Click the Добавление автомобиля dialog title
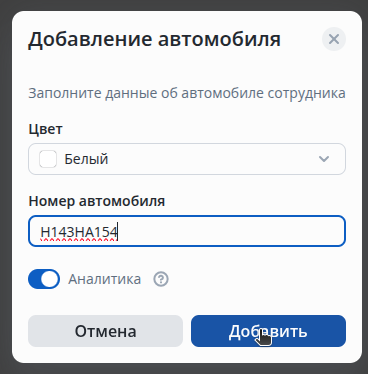Viewport: 368px width, 374px height. coord(154,39)
